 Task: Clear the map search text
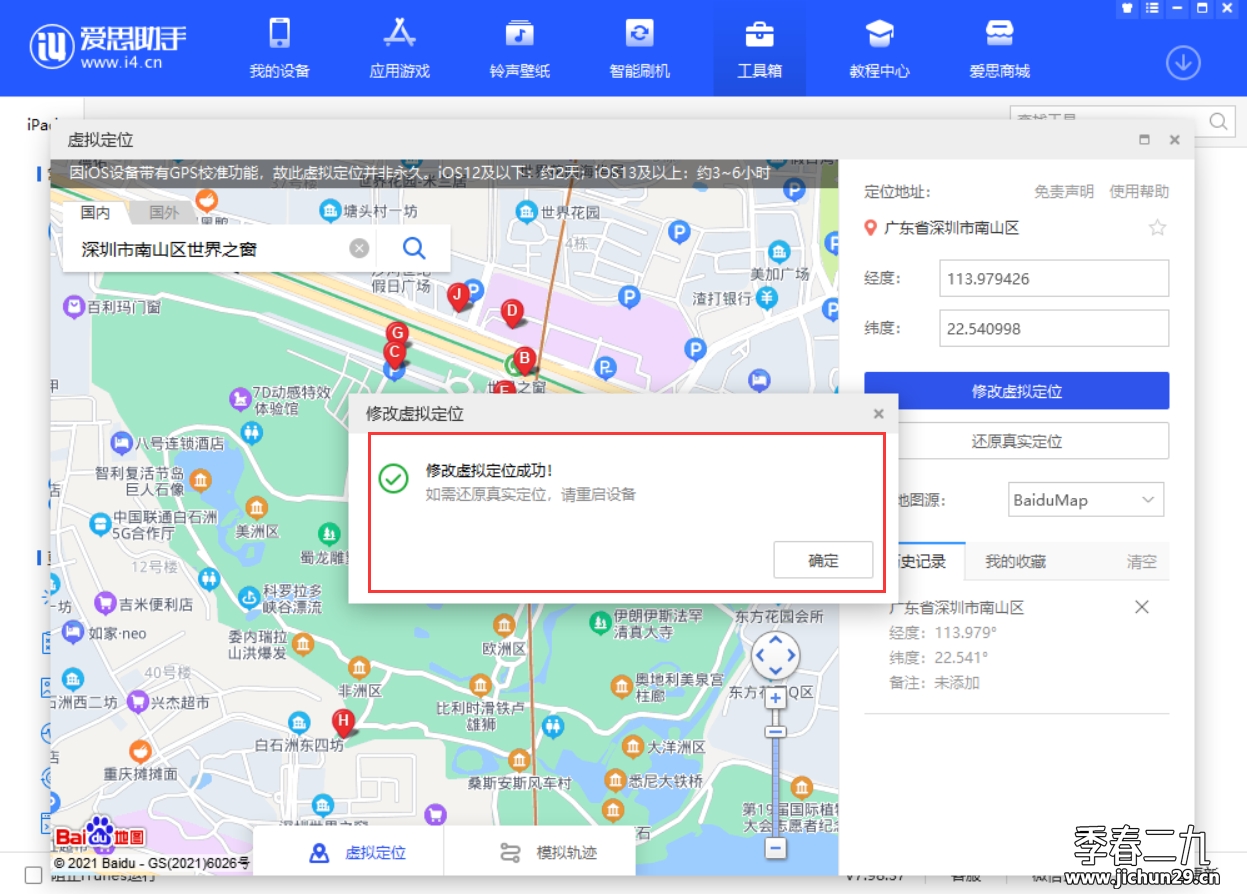click(x=359, y=248)
